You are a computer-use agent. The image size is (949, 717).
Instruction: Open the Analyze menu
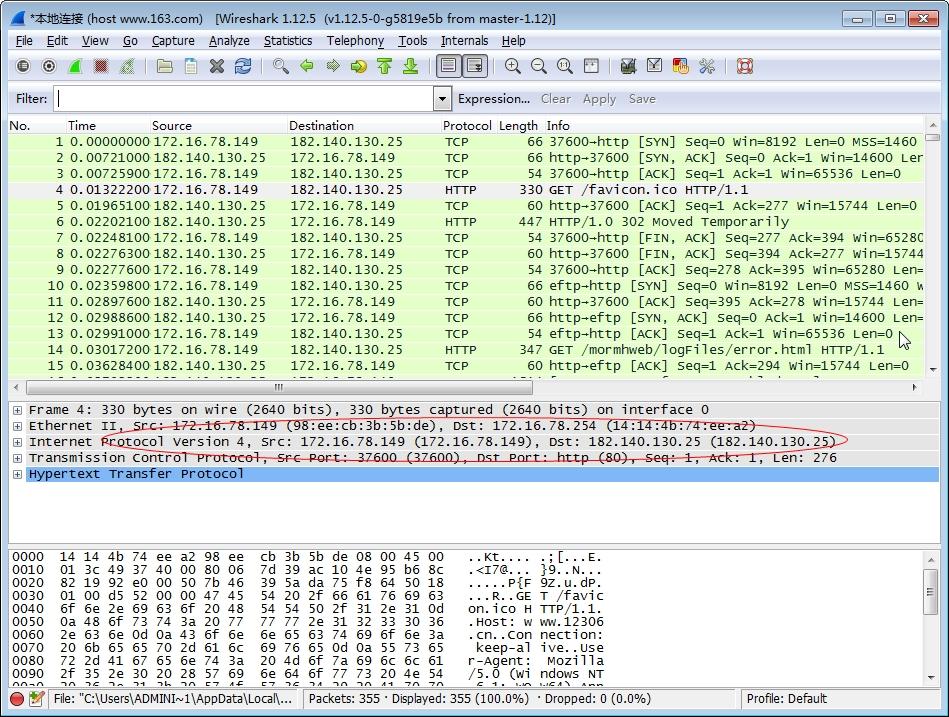click(x=229, y=41)
